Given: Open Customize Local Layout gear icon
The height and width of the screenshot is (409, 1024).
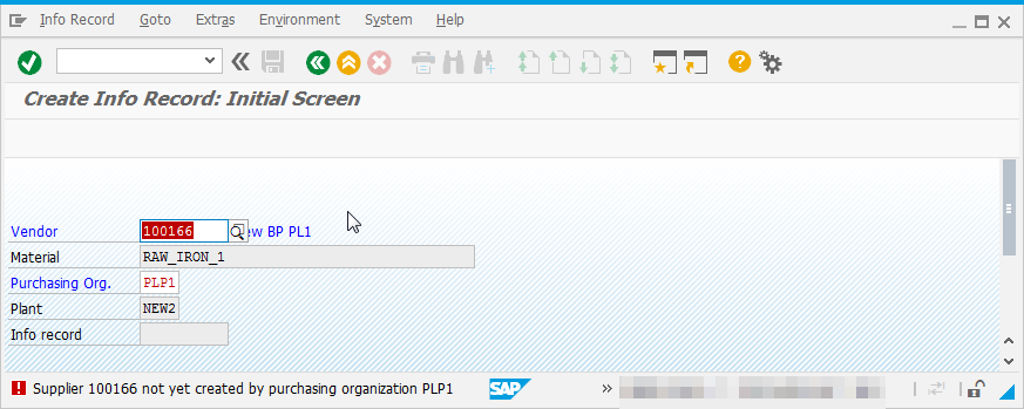Looking at the screenshot, I should coord(770,63).
